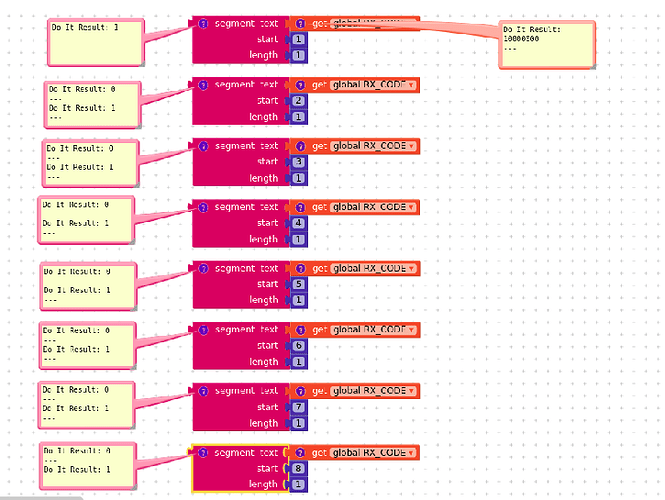Open global RX_CODE dropdown in second row
This screenshot has height=500, width=665.
[x=374, y=85]
